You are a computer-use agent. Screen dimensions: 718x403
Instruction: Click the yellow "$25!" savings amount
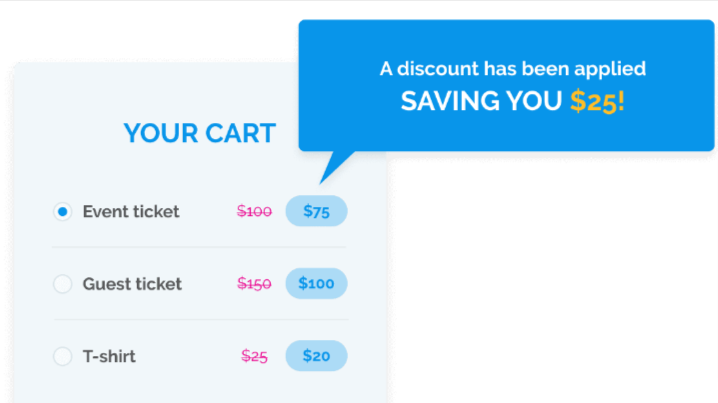[597, 101]
